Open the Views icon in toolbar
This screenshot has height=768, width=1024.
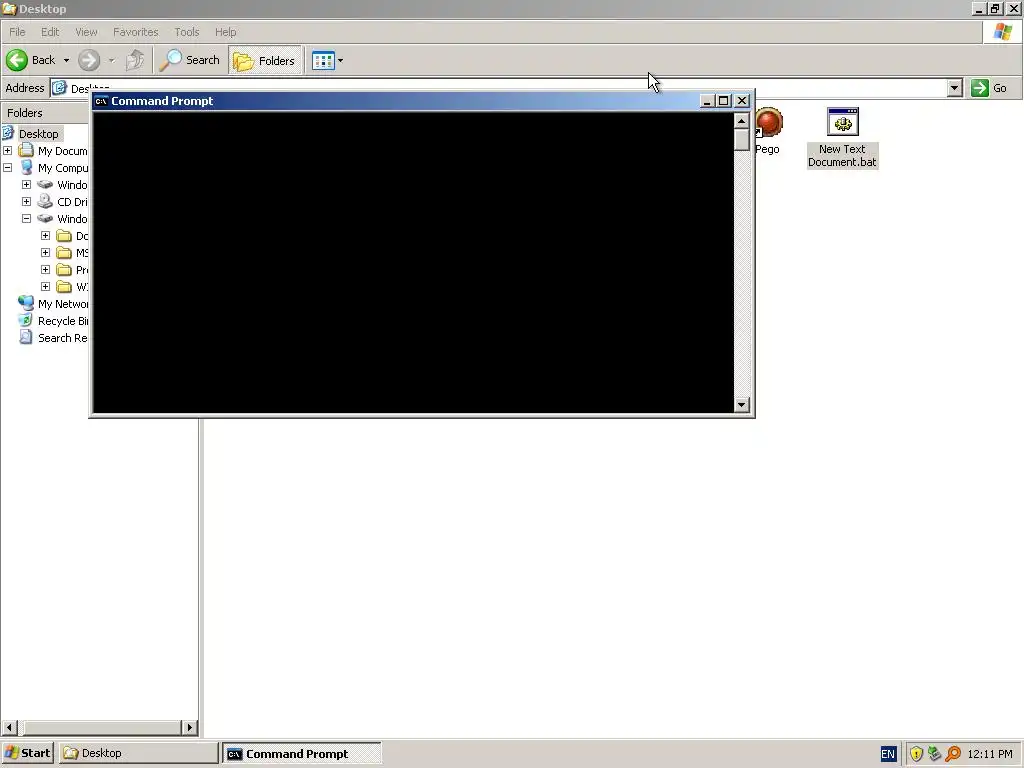pos(323,61)
